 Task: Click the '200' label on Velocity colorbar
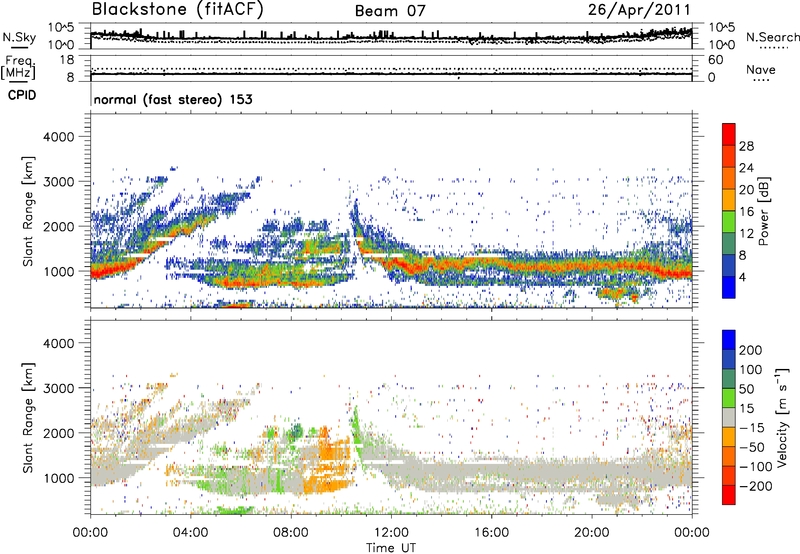pos(751,350)
